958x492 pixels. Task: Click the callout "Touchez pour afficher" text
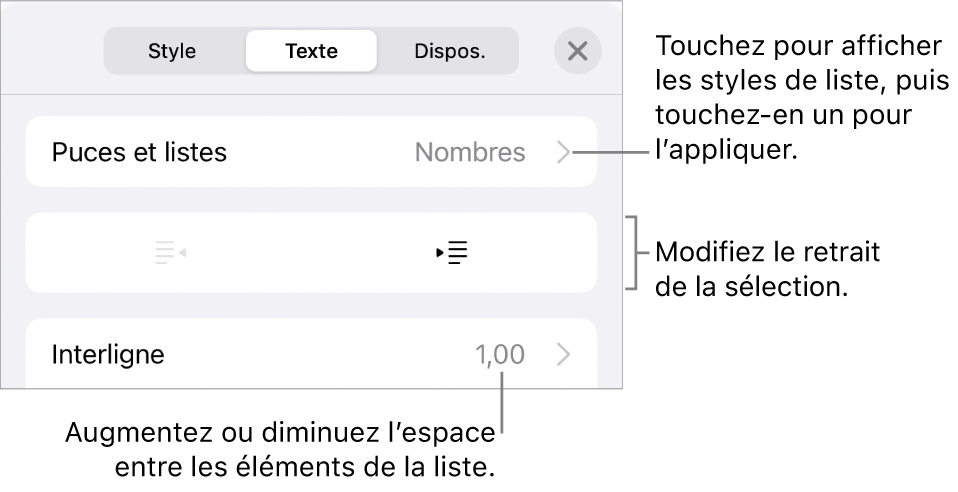pyautogui.click(x=797, y=47)
